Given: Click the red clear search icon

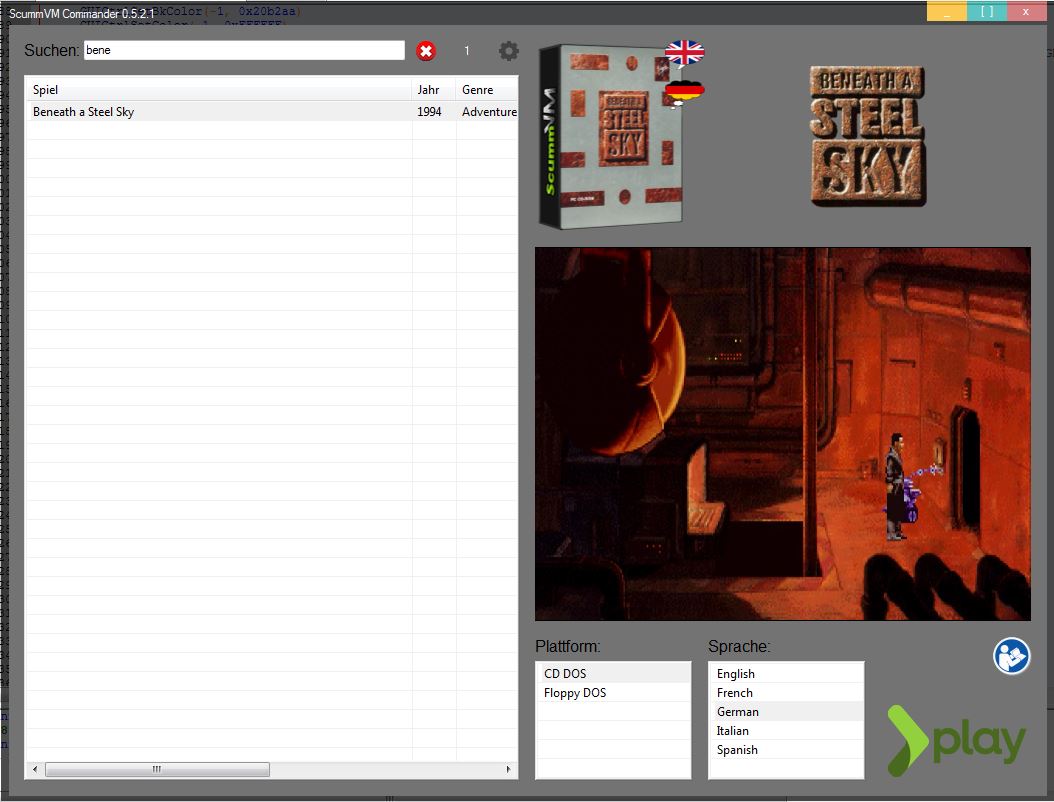Looking at the screenshot, I should (x=426, y=51).
